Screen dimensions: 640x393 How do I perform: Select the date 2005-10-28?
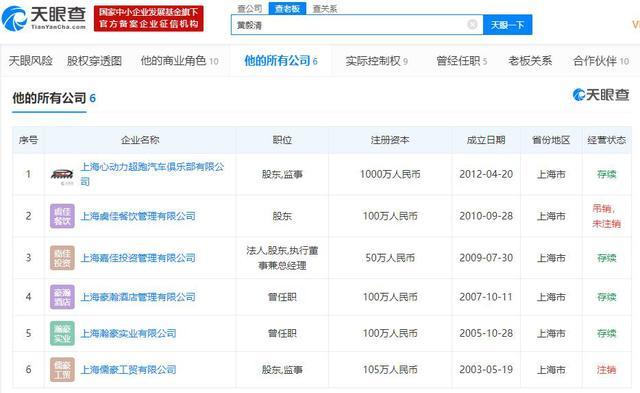(486, 333)
